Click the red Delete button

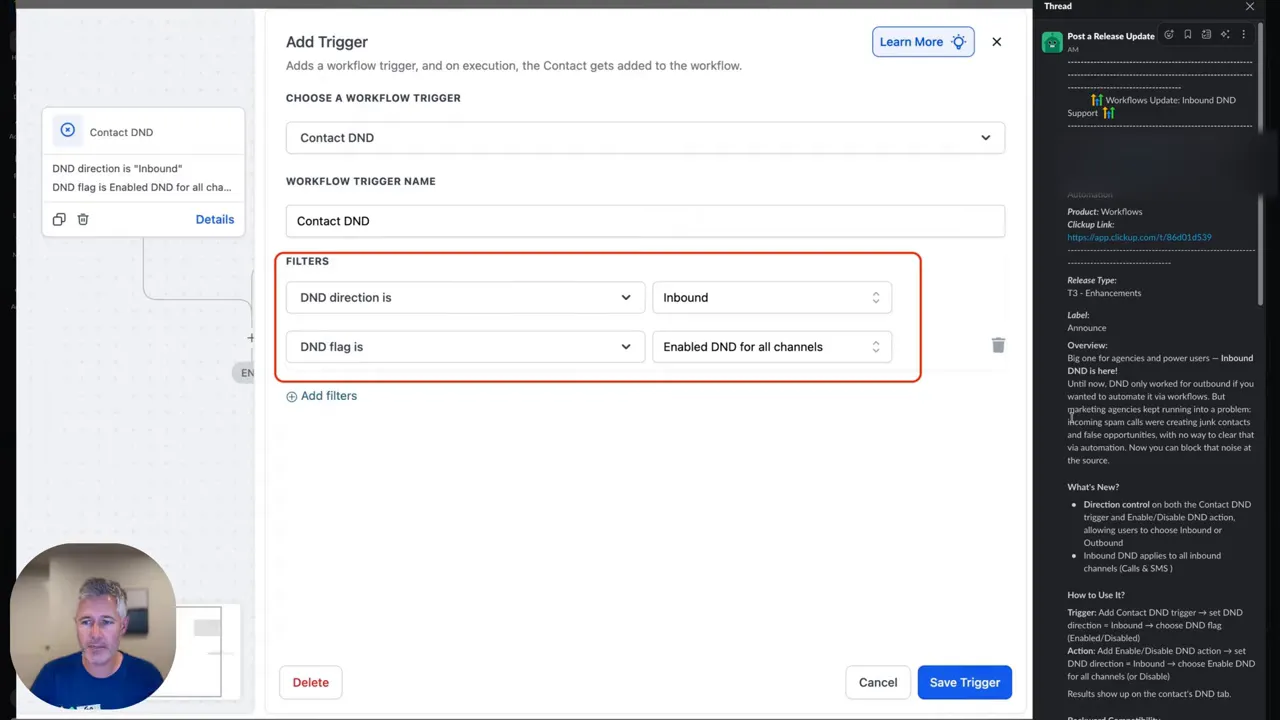(x=310, y=682)
